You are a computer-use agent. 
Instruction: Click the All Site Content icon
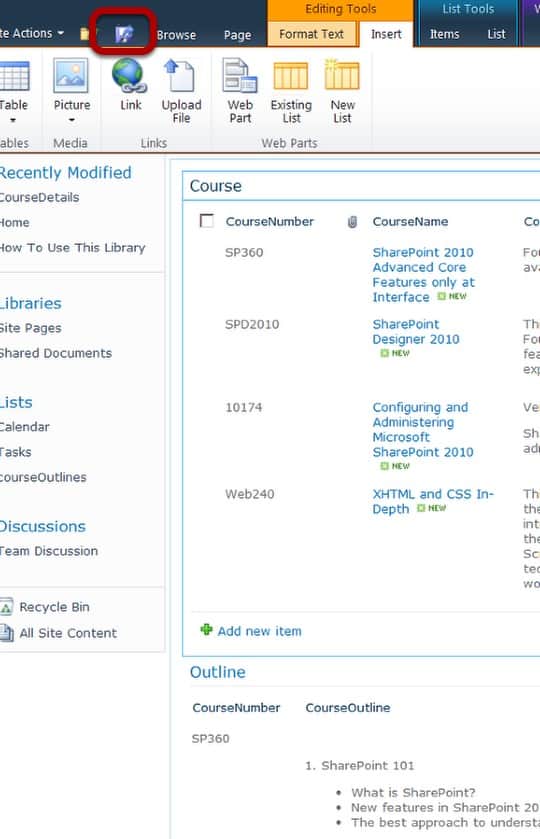point(6,633)
